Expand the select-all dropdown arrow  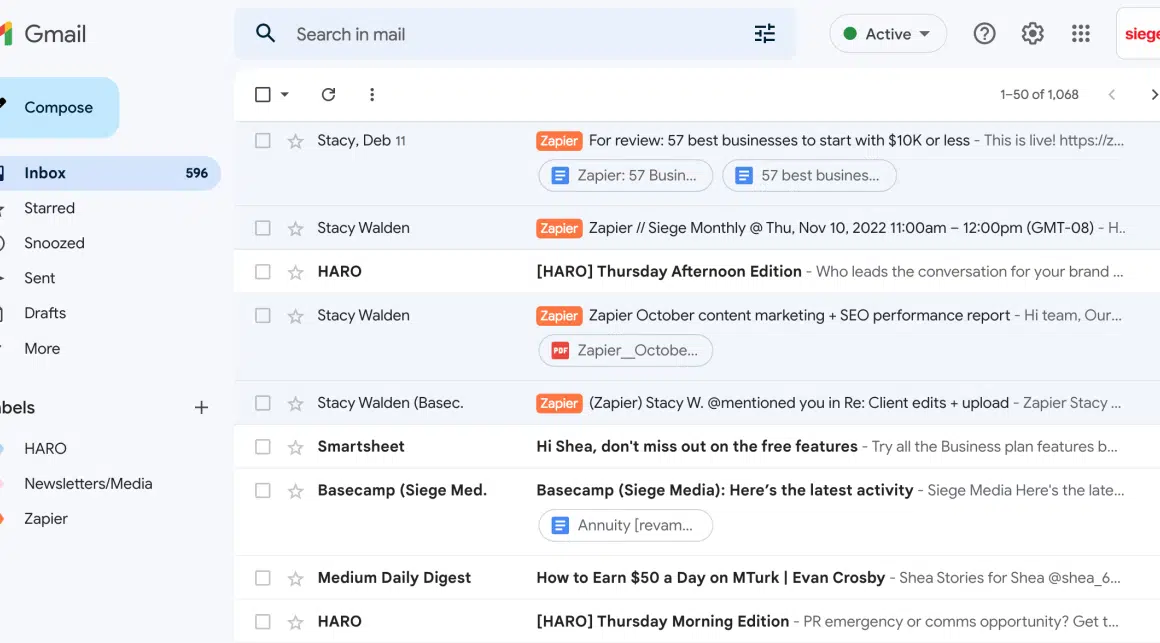pos(285,95)
